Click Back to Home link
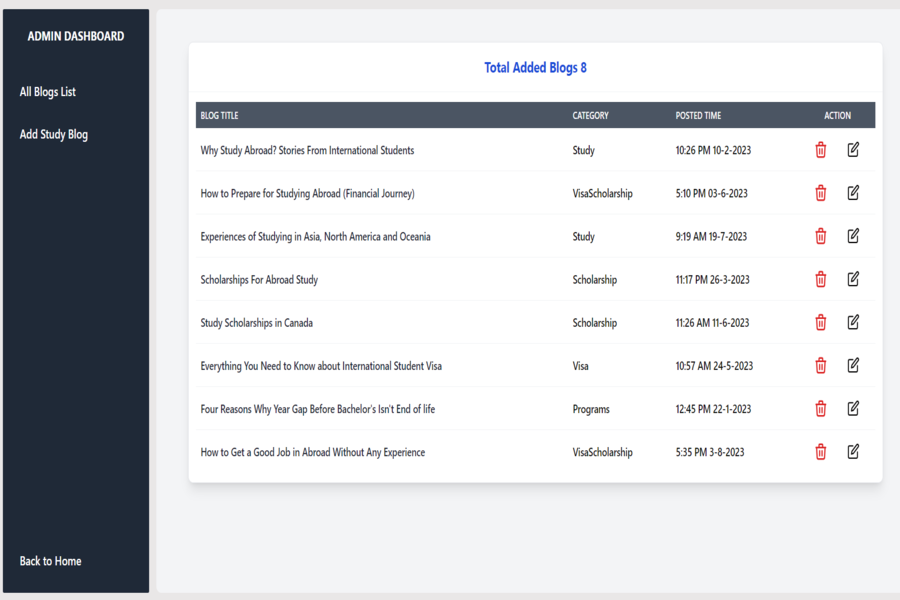Screen dimensions: 900x600 pos(51,561)
